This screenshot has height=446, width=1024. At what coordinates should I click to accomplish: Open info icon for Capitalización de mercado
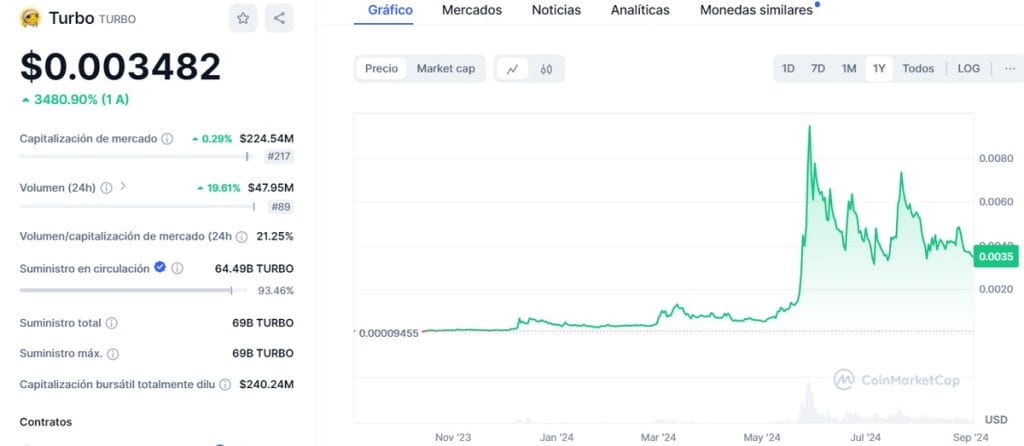click(x=167, y=138)
